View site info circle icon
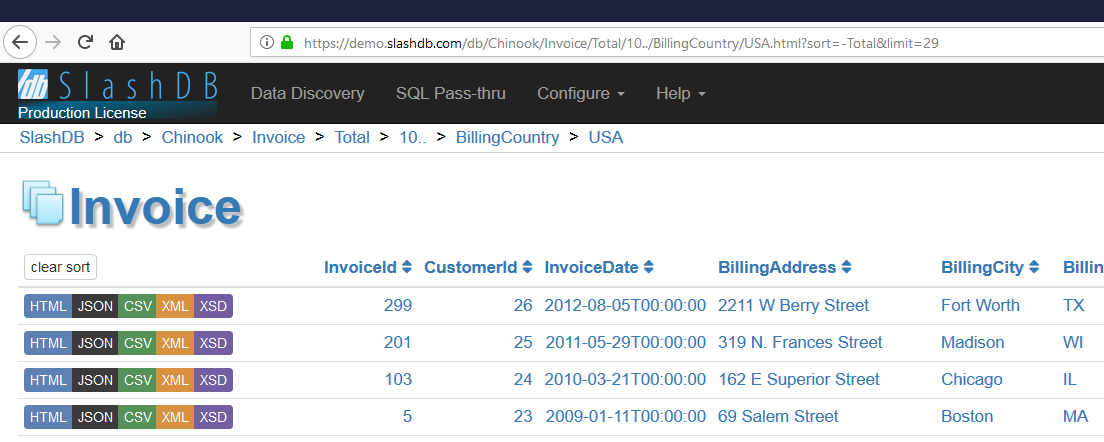This screenshot has height=442, width=1104. pyautogui.click(x=267, y=43)
